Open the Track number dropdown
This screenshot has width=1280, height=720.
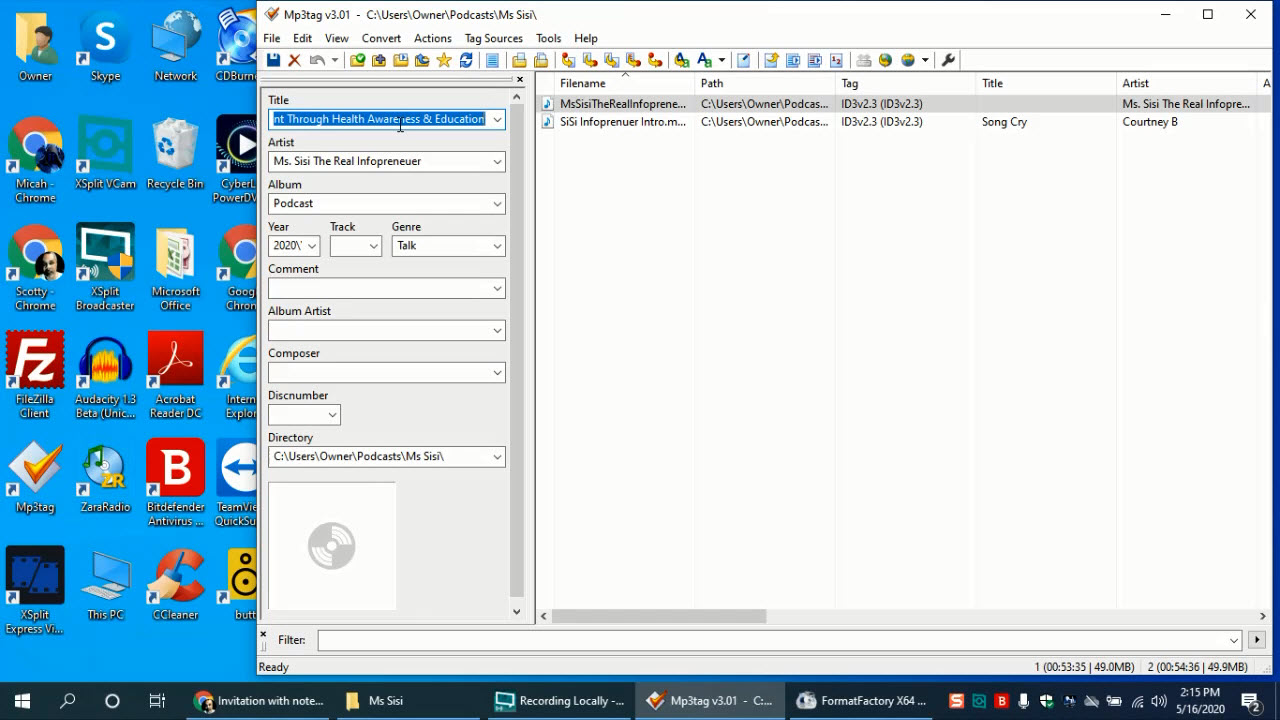[374, 246]
